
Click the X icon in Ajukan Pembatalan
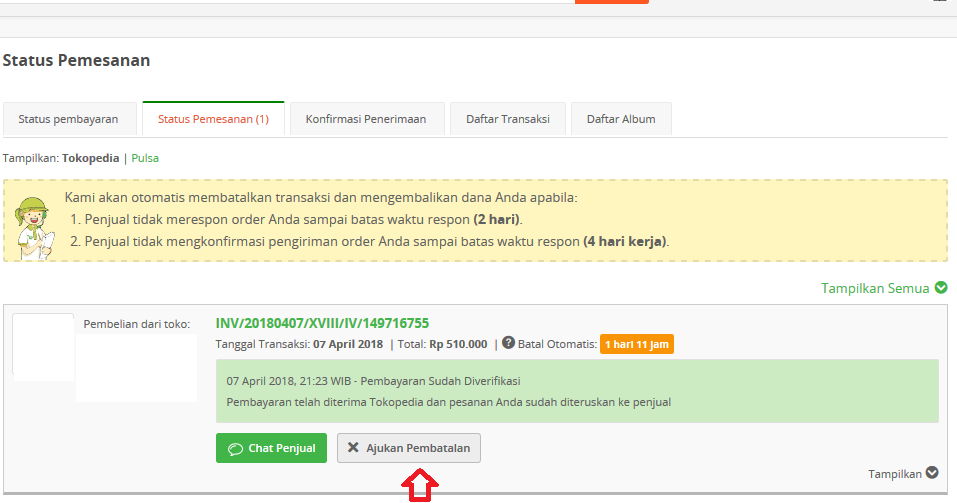(353, 447)
